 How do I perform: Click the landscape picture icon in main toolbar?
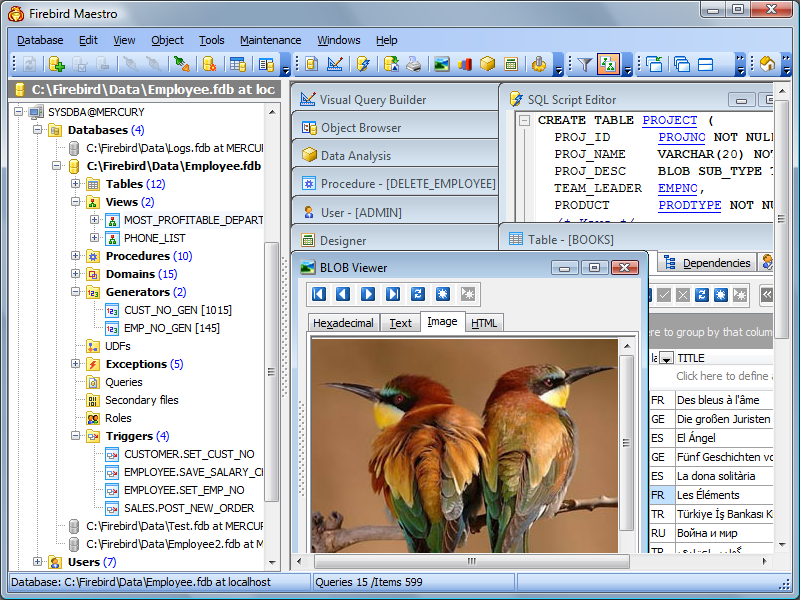point(441,65)
